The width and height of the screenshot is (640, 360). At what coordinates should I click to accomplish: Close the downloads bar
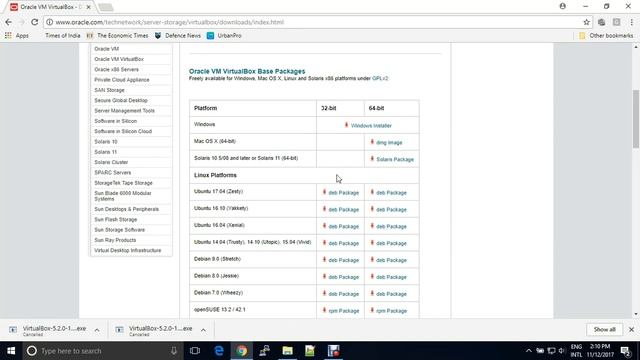tap(631, 329)
